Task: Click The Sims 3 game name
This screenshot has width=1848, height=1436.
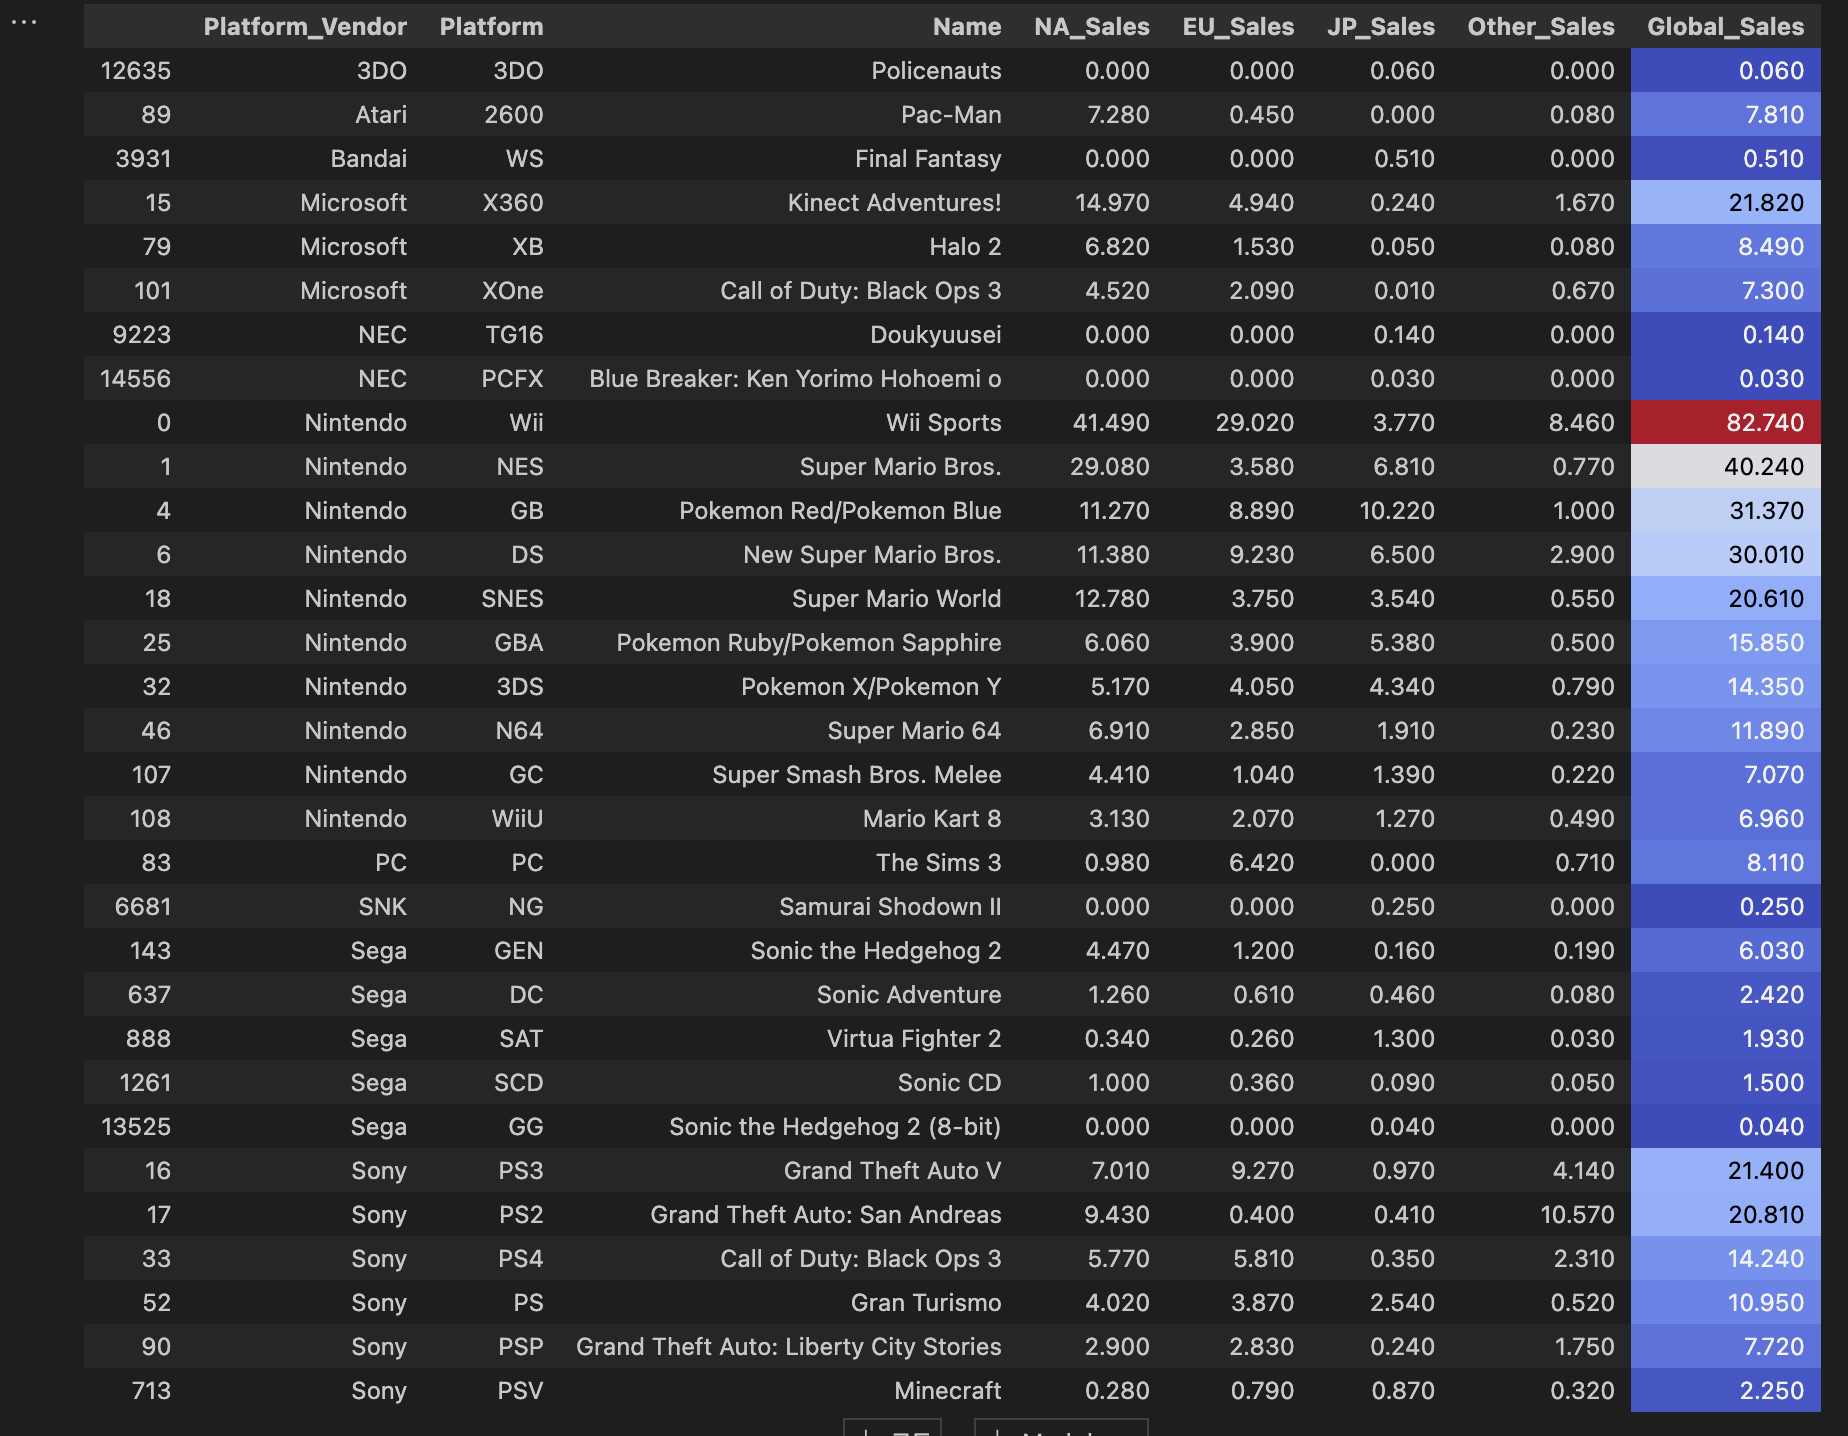Action: 939,863
